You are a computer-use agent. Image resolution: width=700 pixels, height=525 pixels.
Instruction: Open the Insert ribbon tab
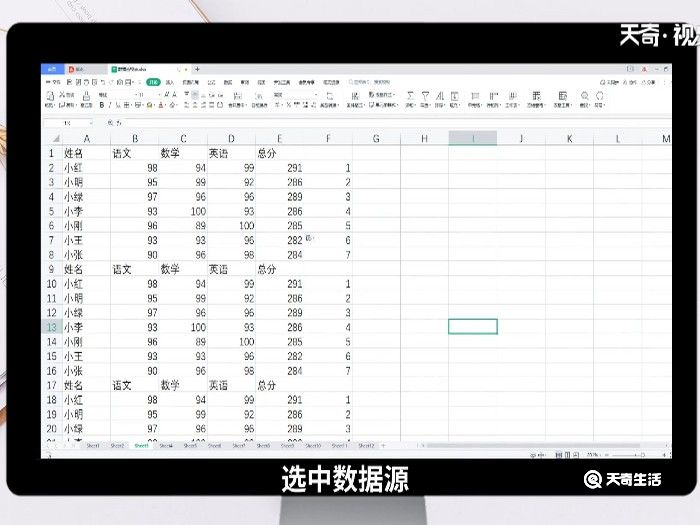[x=170, y=82]
